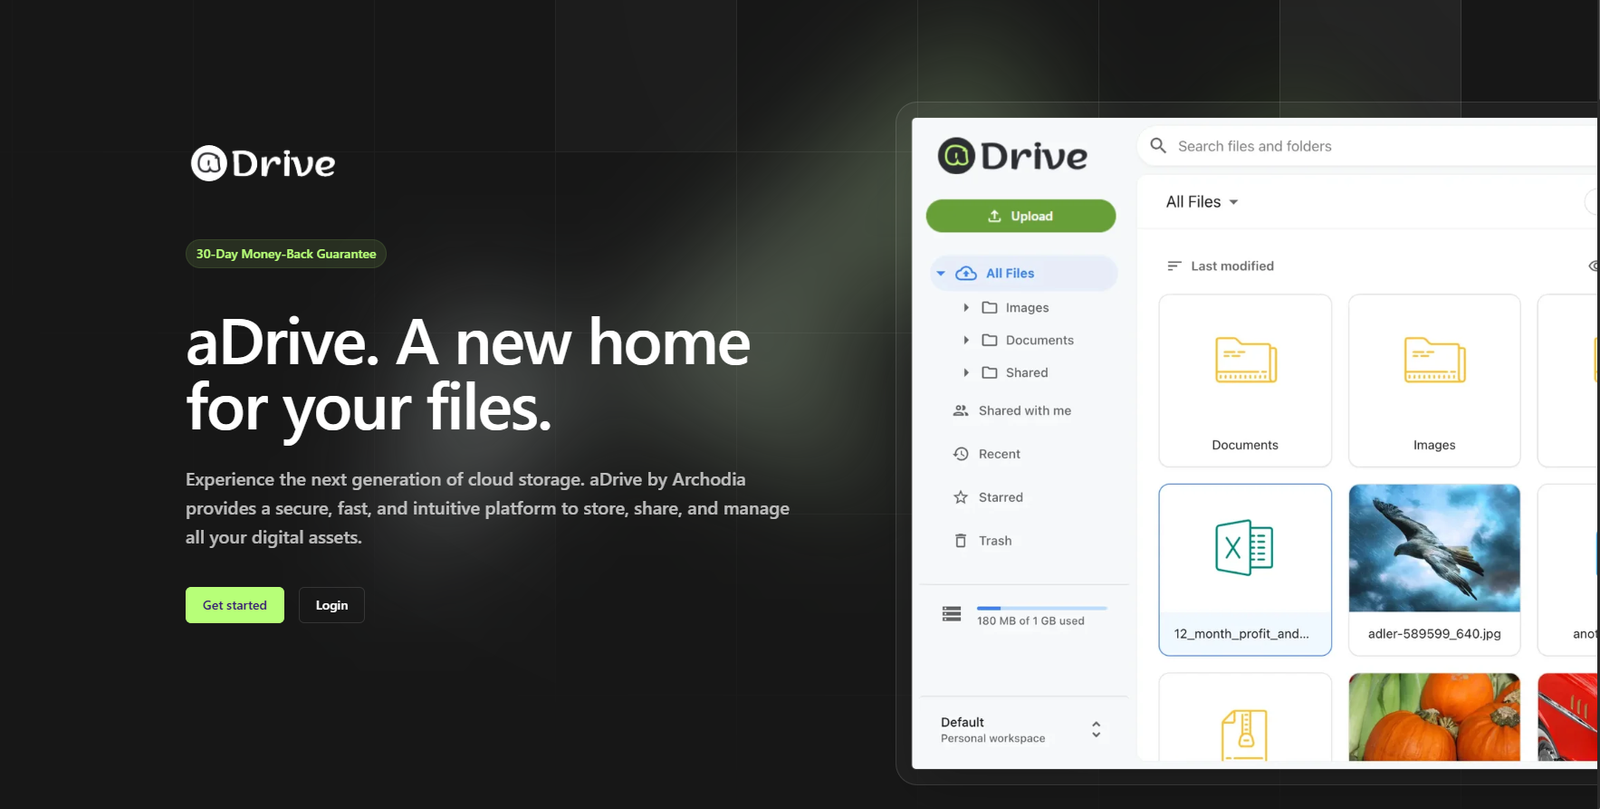Screen dimensions: 1600x809
Task: Click the Login button
Action: (x=331, y=605)
